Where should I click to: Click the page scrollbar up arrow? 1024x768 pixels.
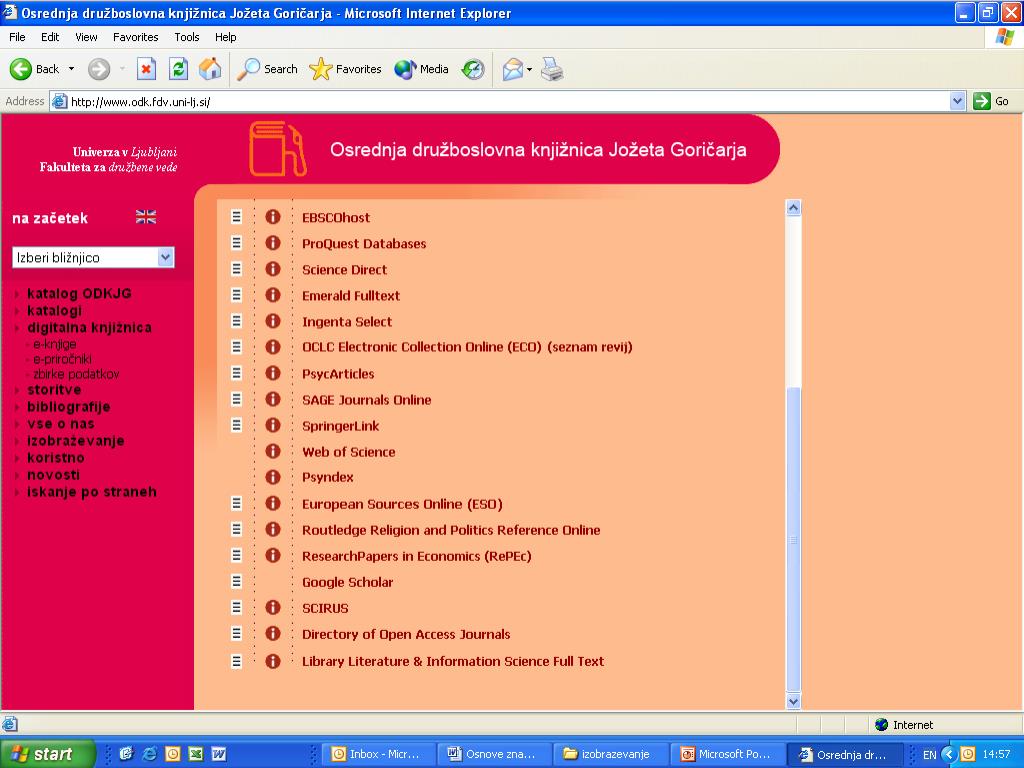(x=793, y=208)
